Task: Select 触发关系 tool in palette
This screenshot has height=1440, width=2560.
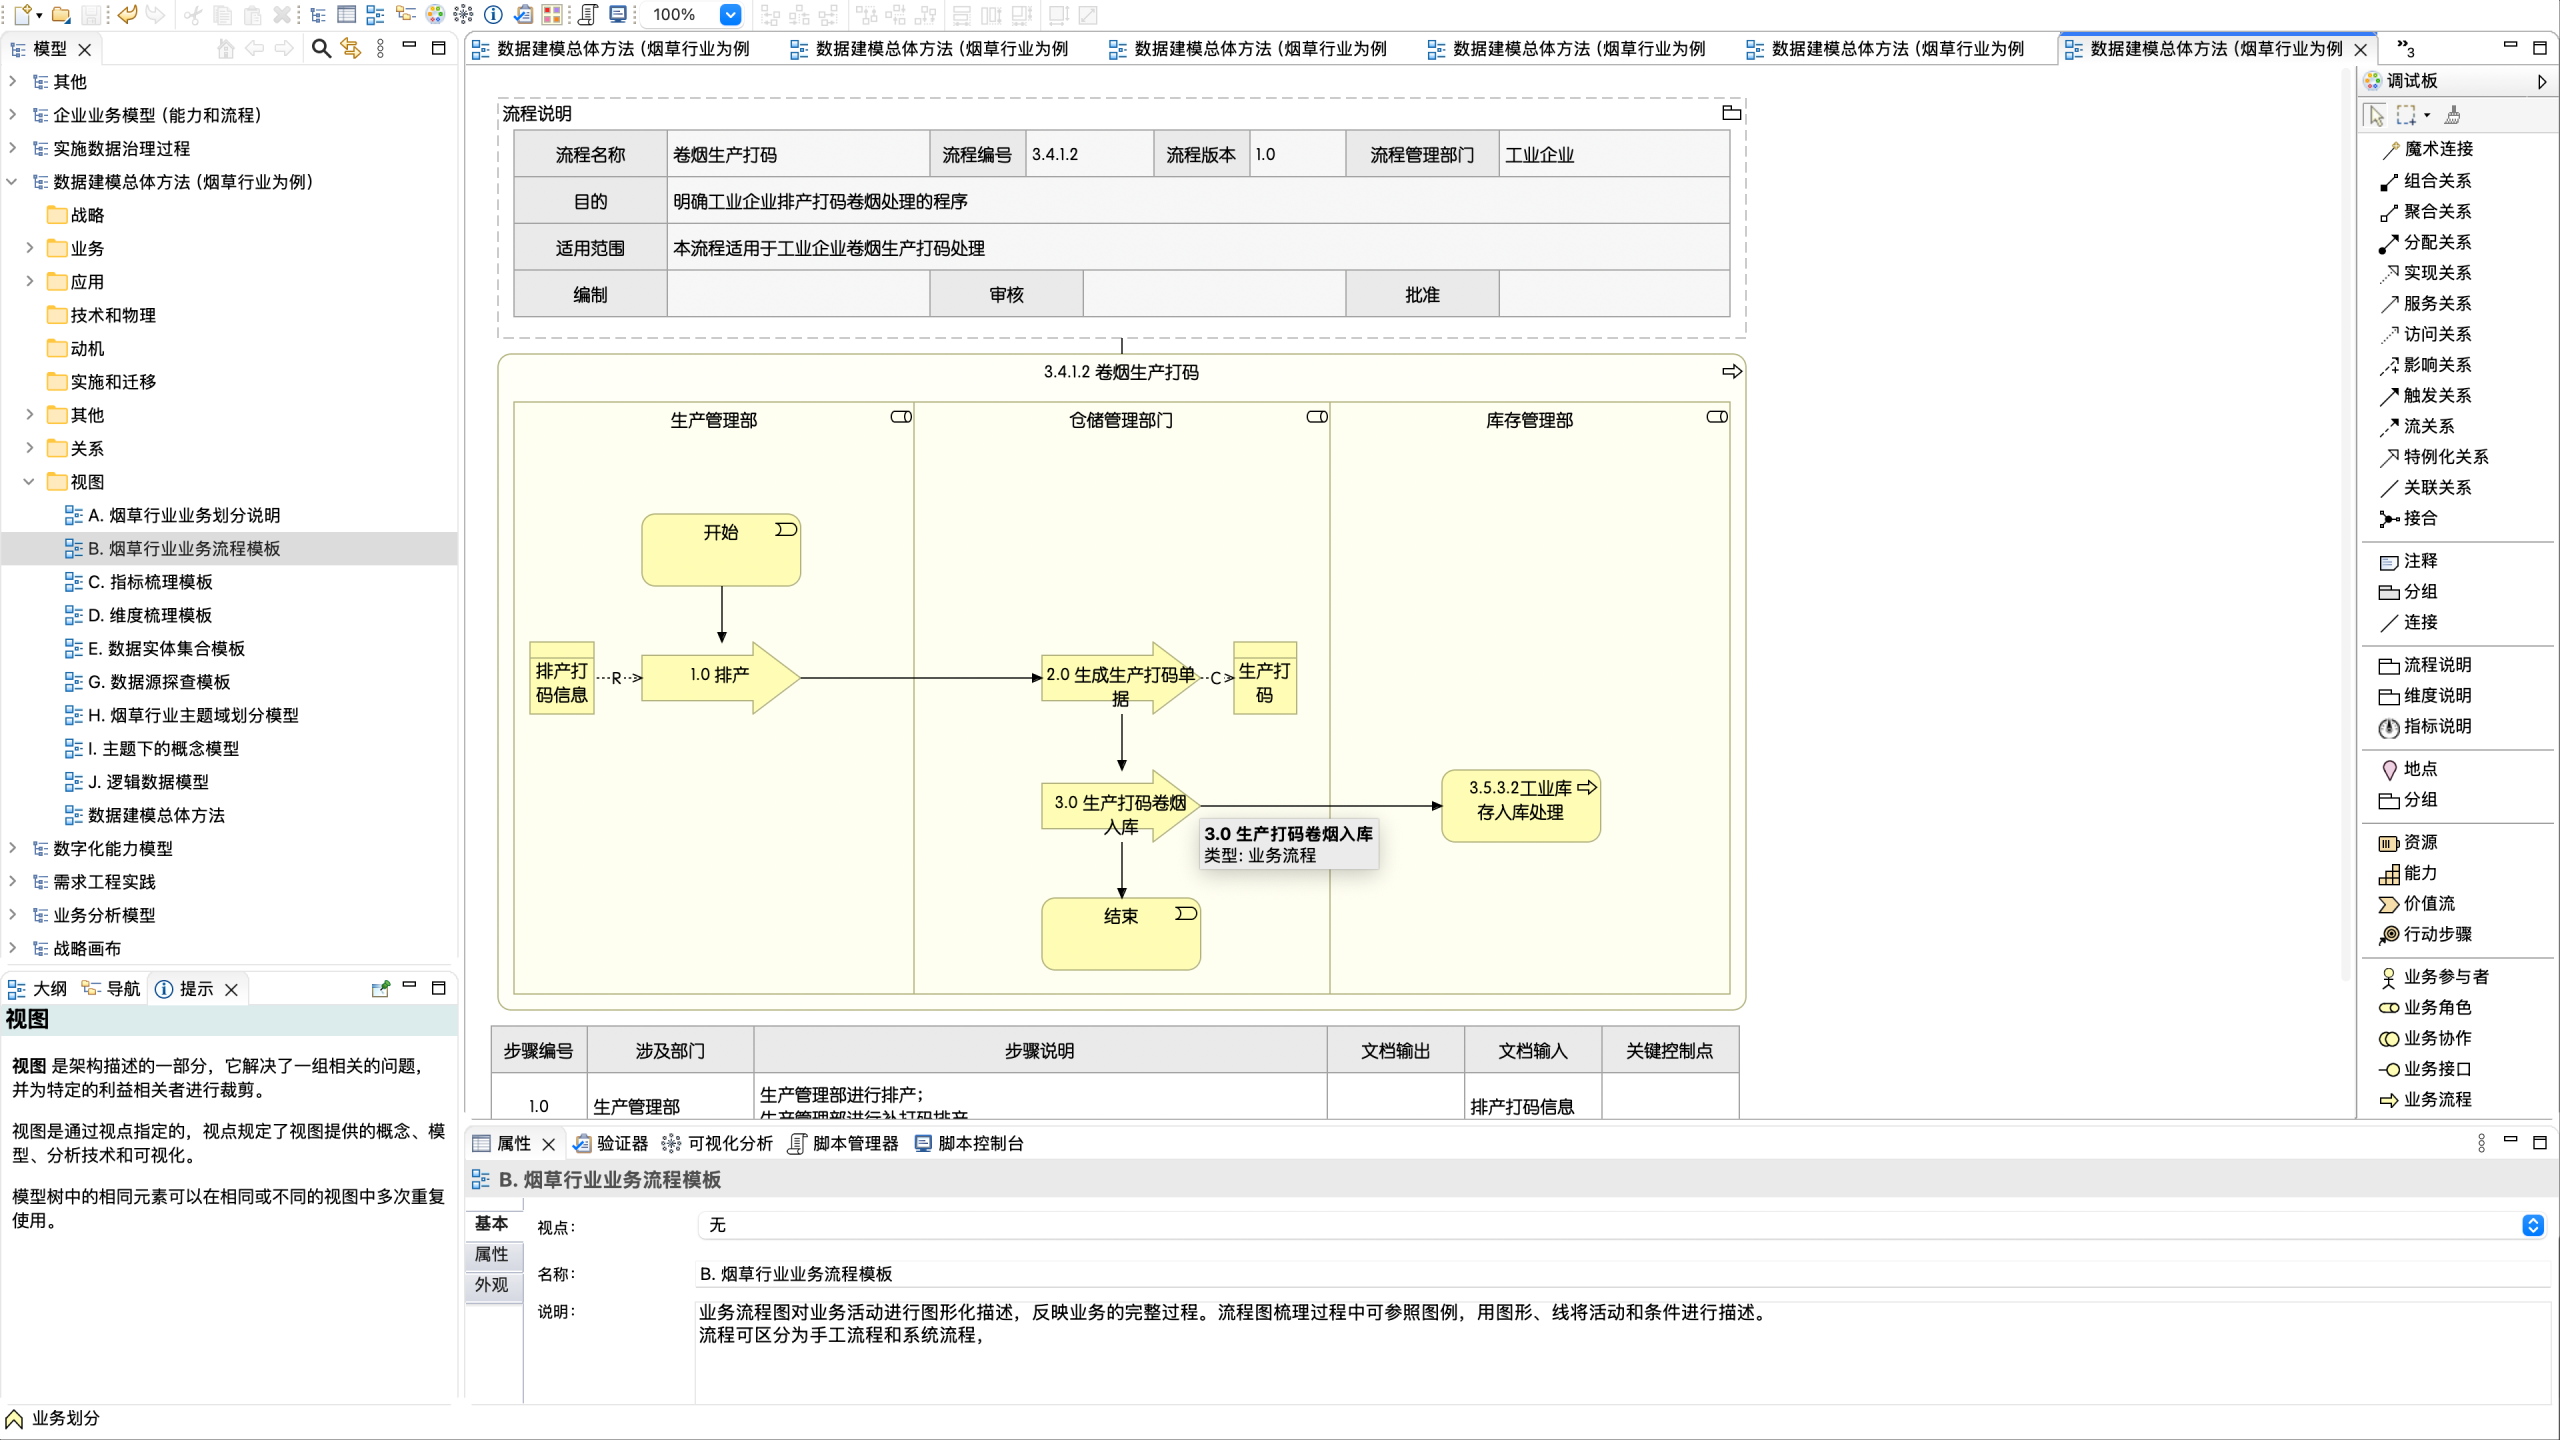Action: 2425,396
